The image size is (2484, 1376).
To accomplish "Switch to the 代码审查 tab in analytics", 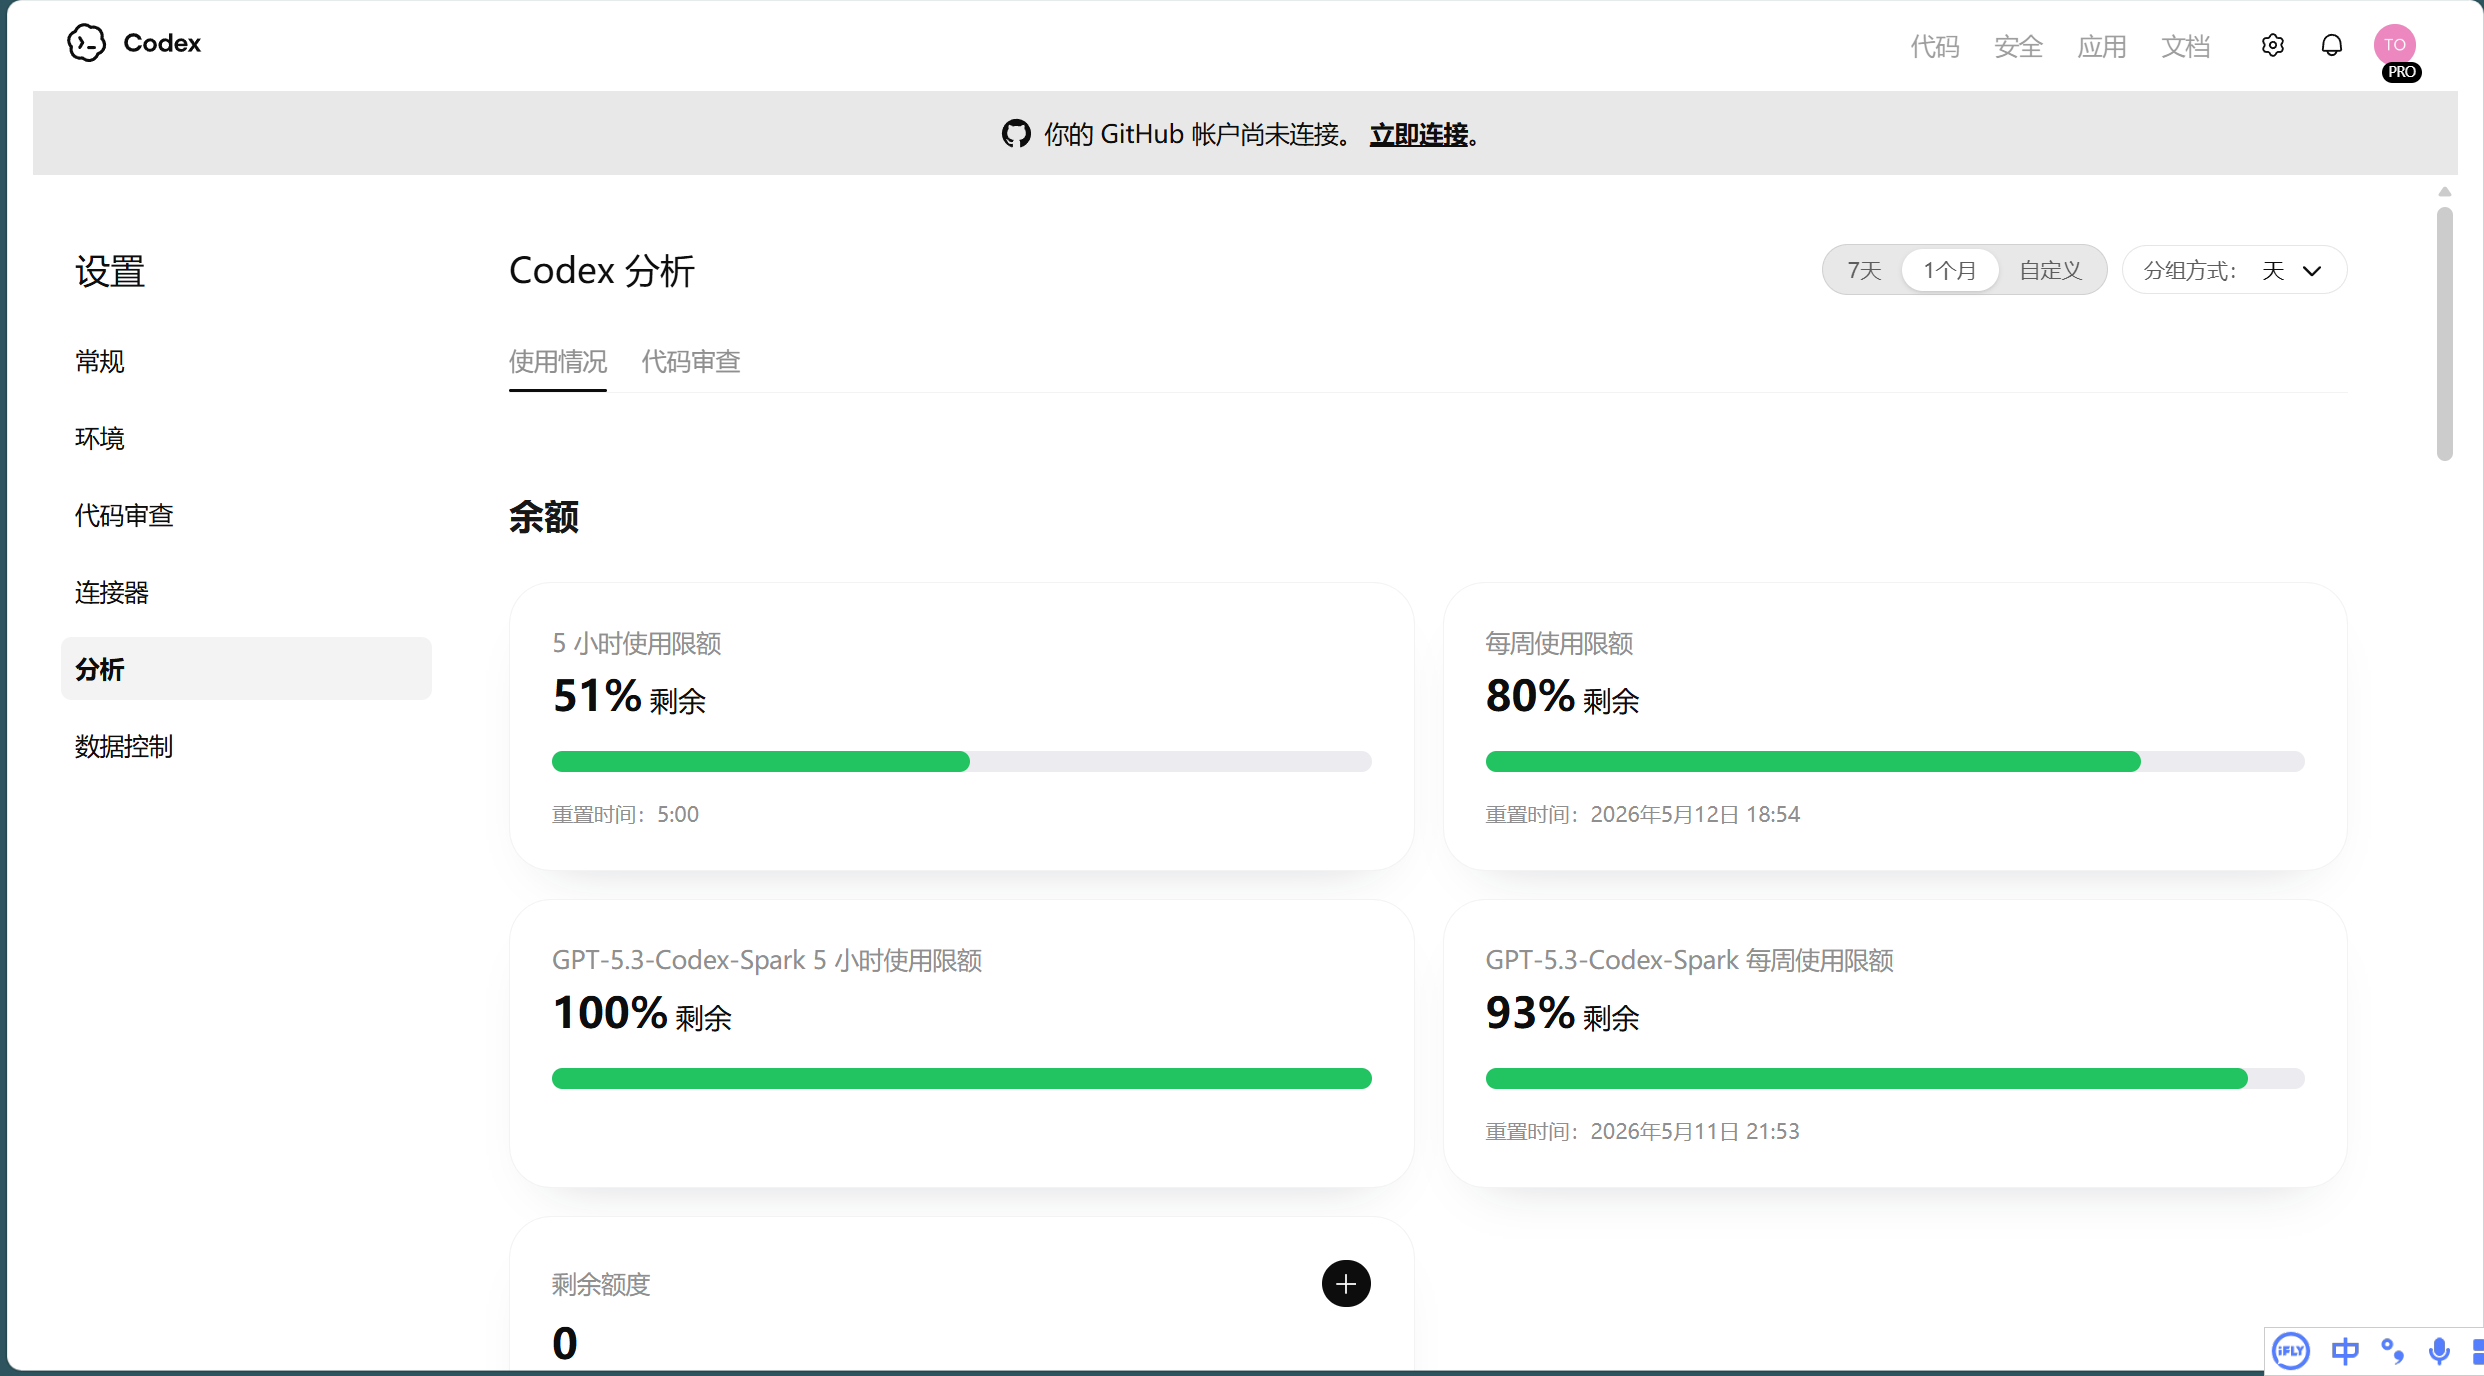I will coord(691,361).
